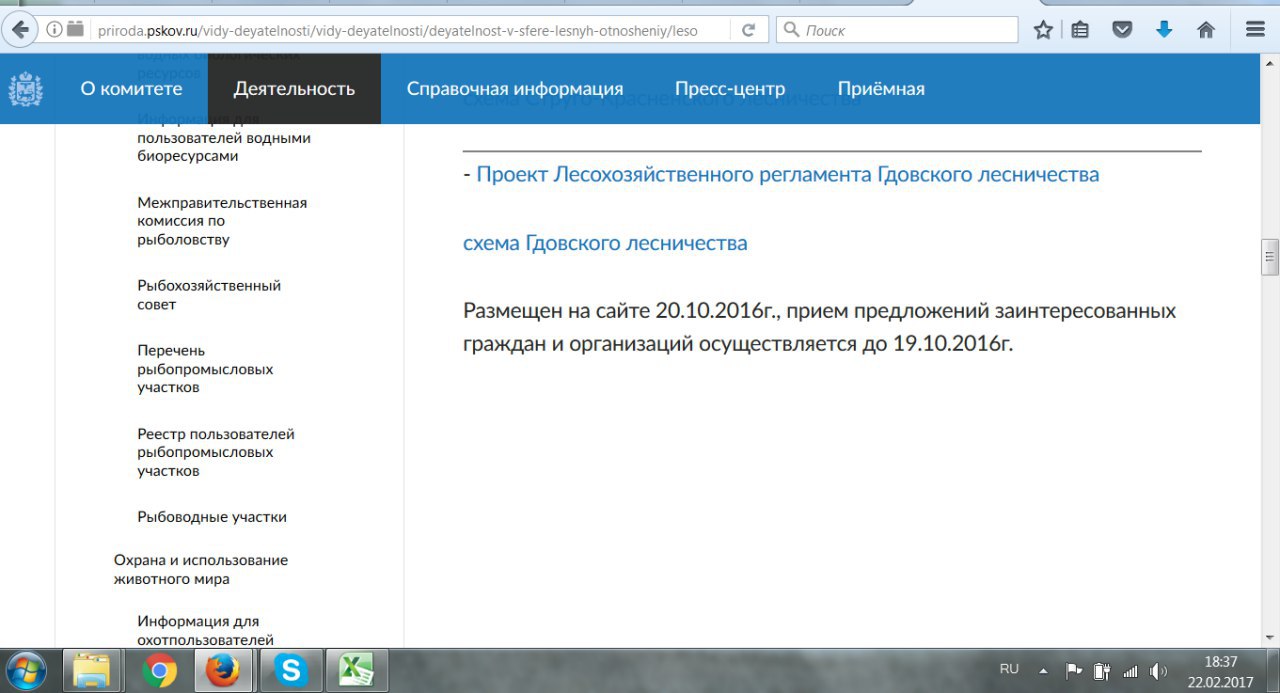The image size is (1280, 693).
Task: Open the Пресс-центр menu
Action: point(730,89)
